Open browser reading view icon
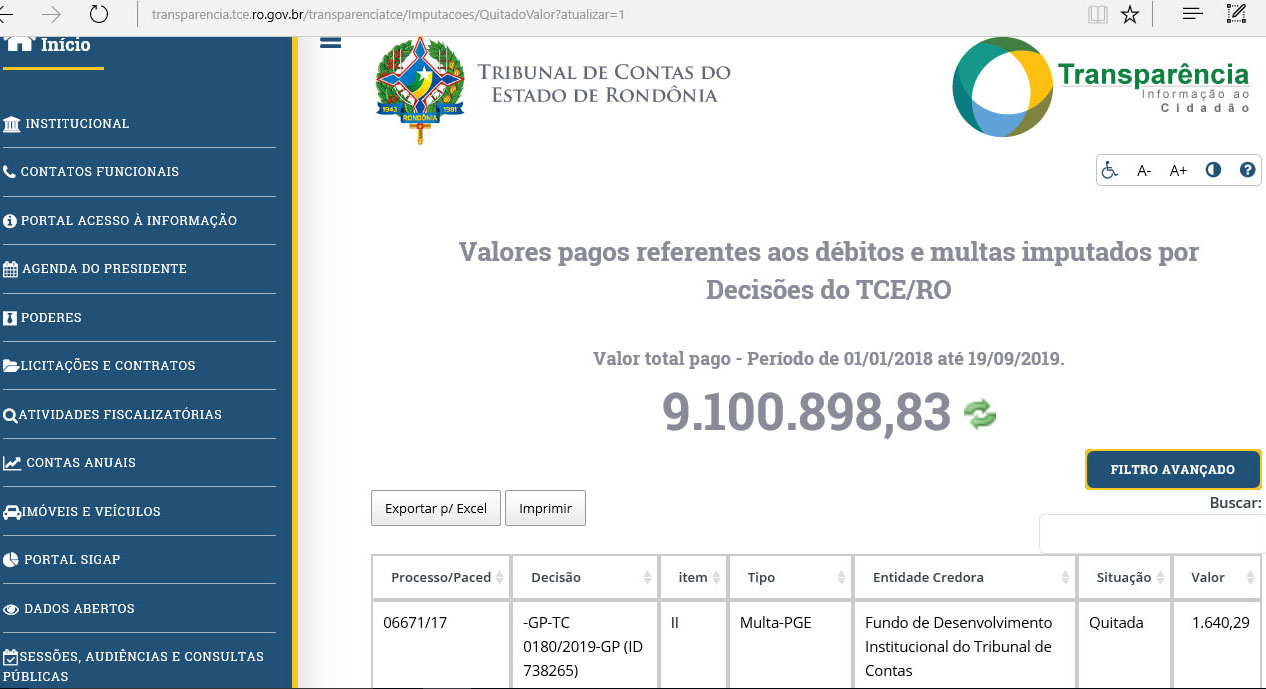The height and width of the screenshot is (689, 1266). (1098, 14)
